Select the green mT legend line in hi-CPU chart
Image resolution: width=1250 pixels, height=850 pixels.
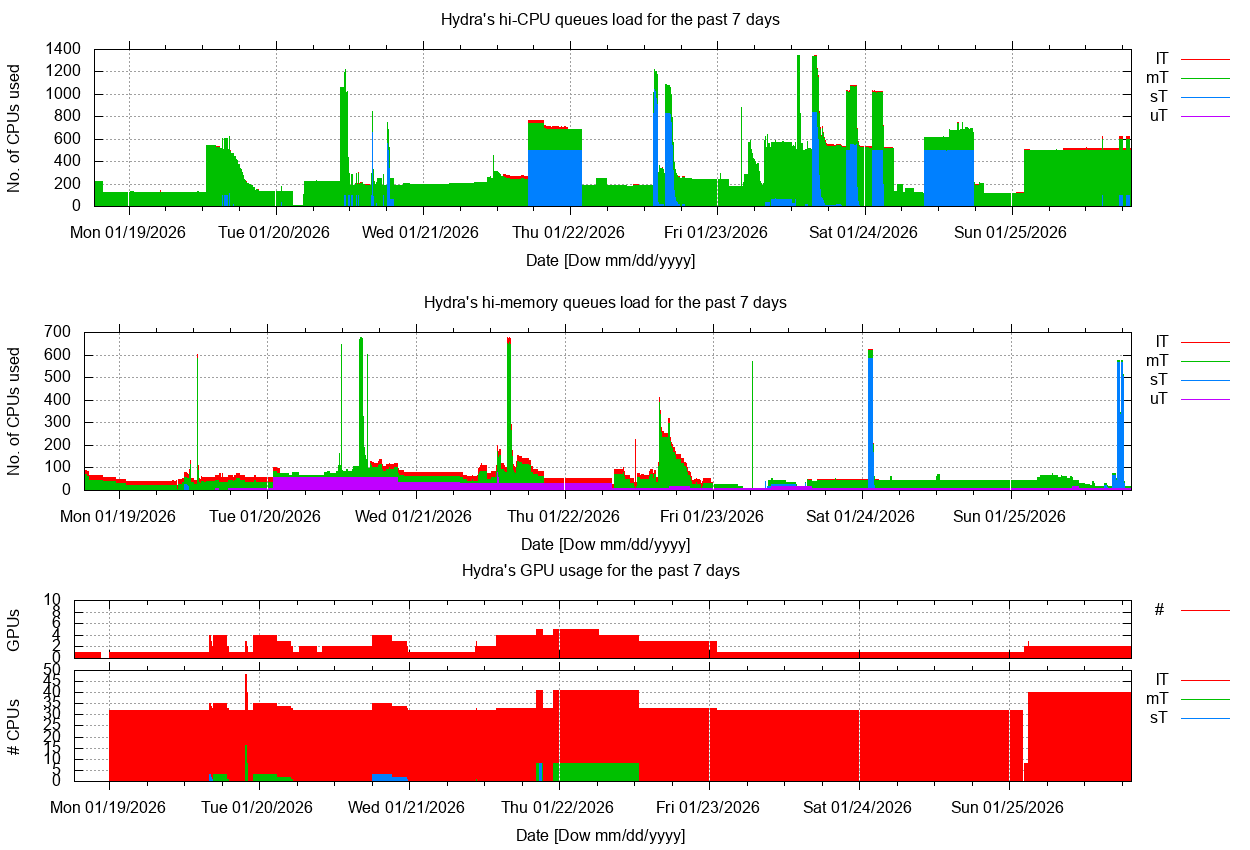(1204, 78)
